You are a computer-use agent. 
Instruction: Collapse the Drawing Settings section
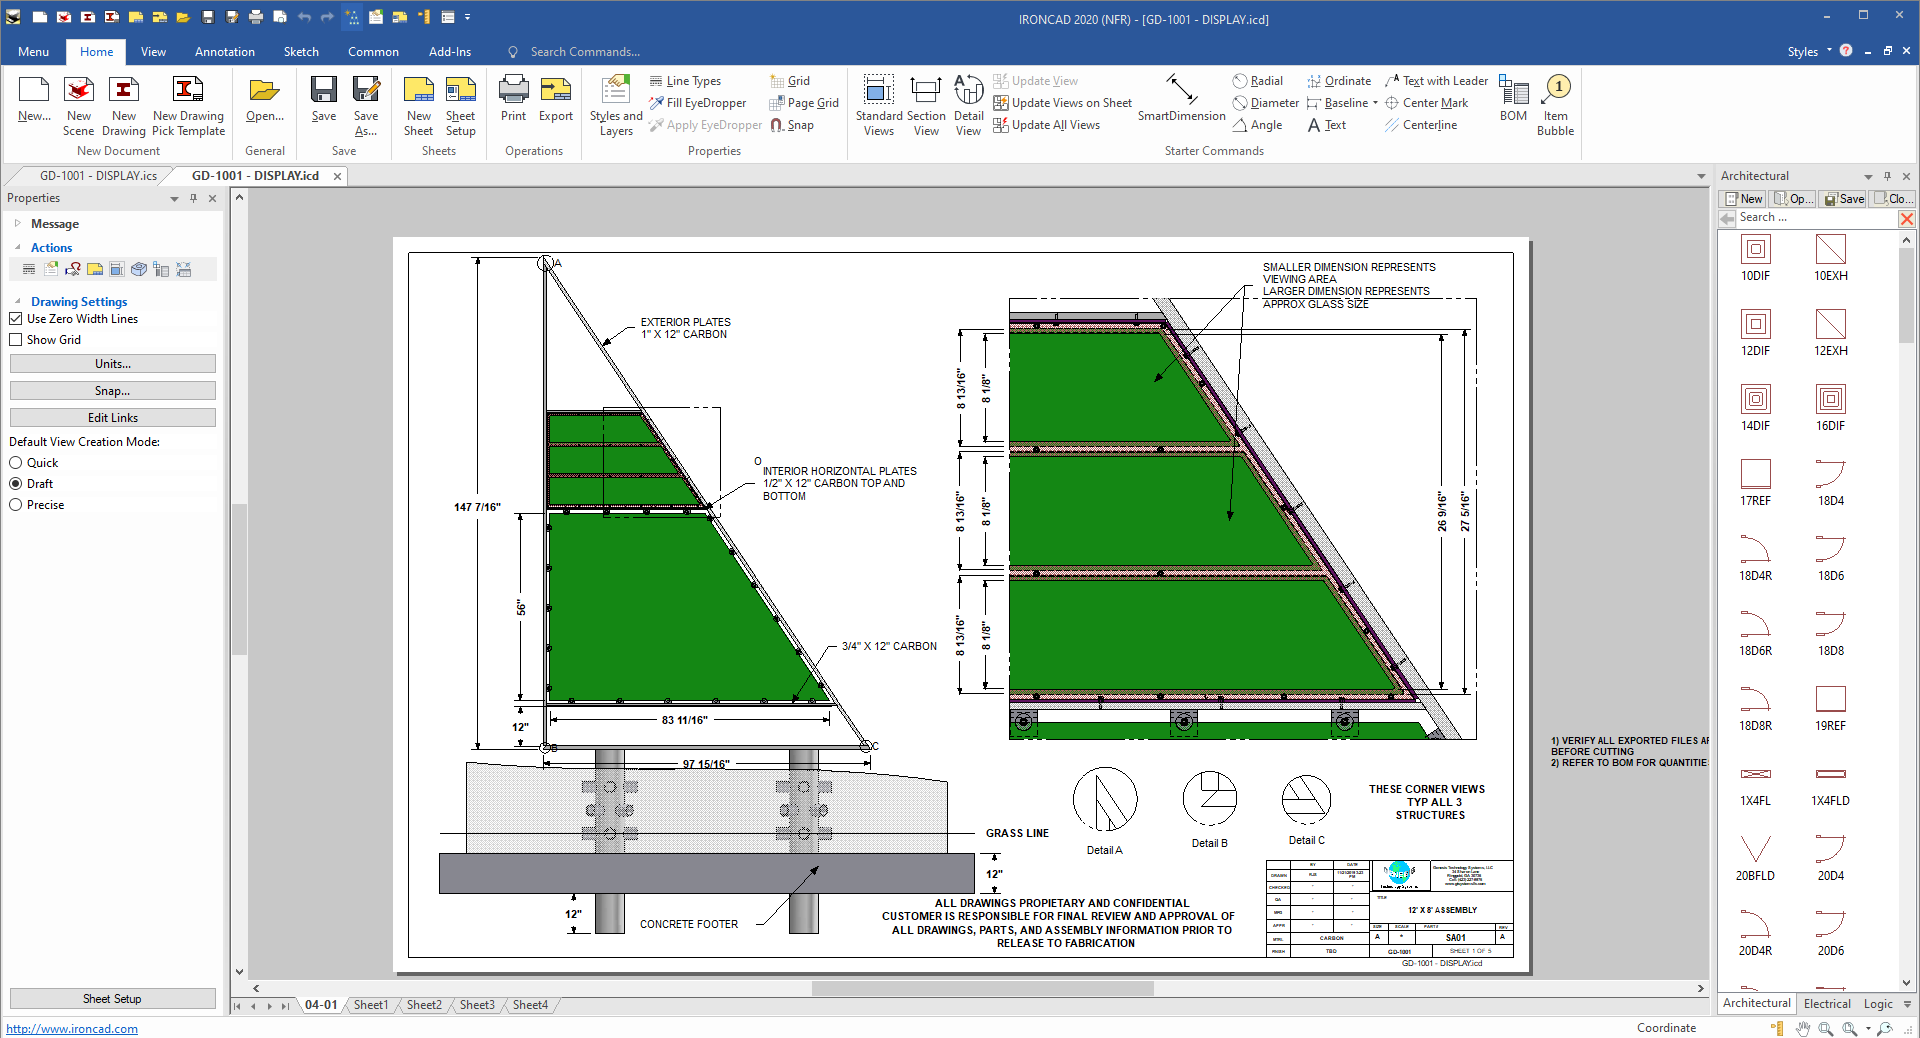point(17,301)
